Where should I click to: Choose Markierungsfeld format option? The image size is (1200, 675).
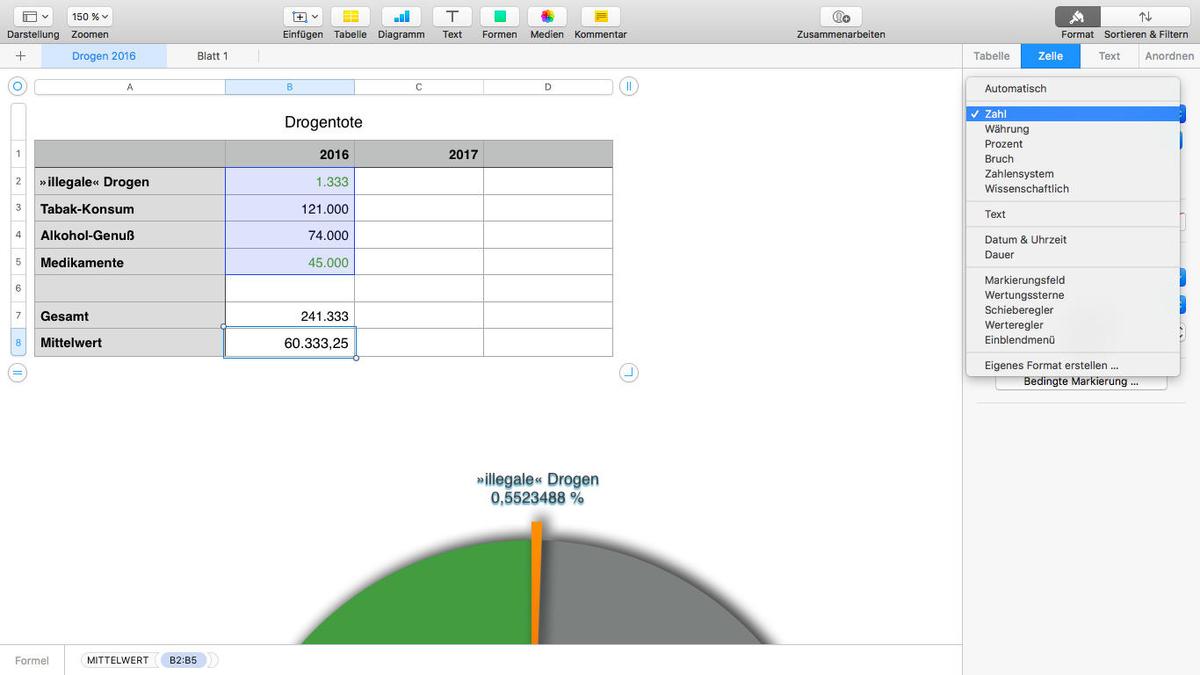1073,281
